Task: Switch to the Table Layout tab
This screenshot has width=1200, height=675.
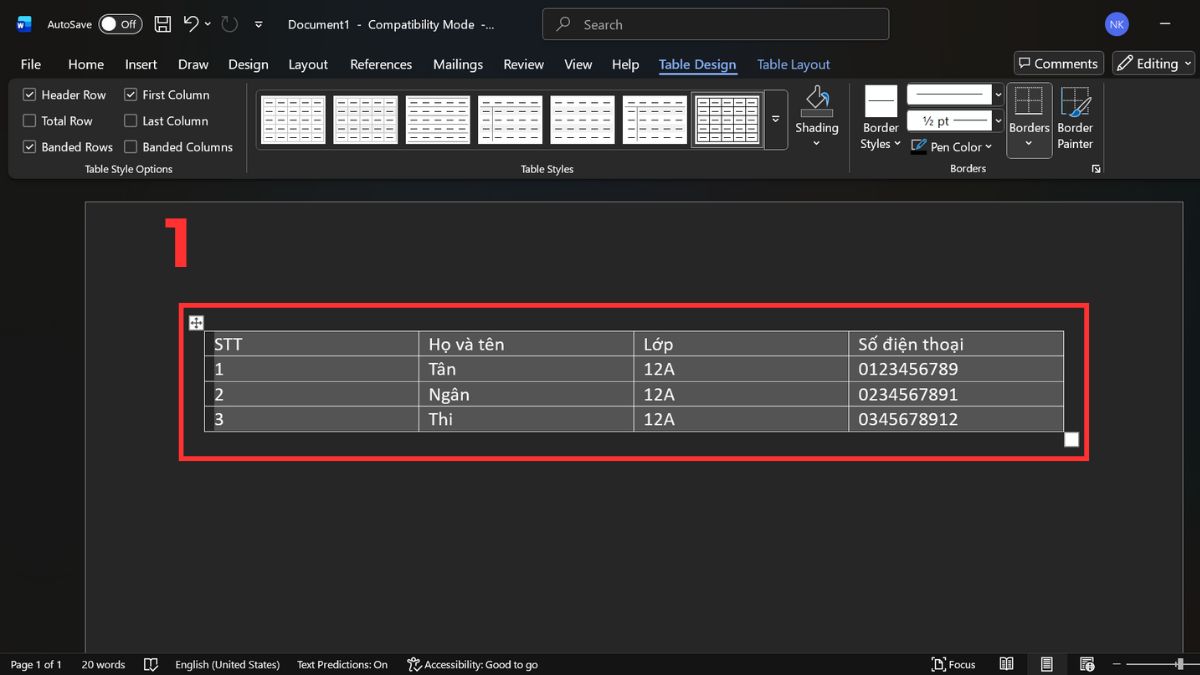Action: (793, 64)
